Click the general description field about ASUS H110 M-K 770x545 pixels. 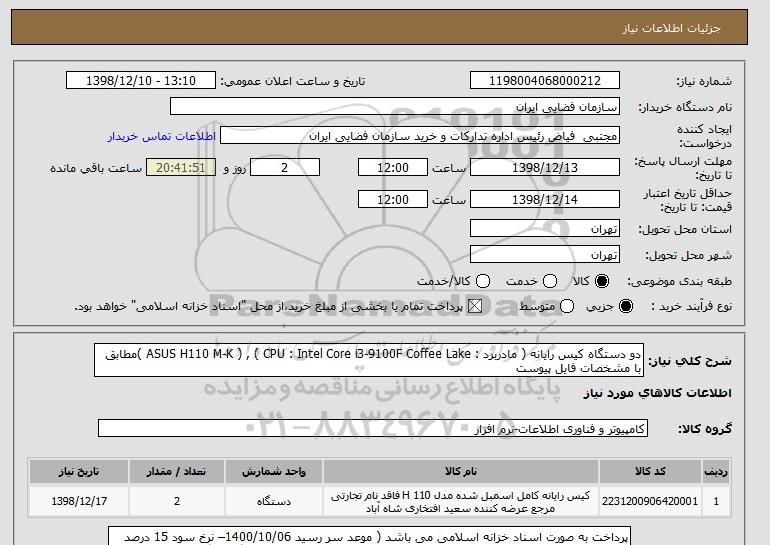369,360
